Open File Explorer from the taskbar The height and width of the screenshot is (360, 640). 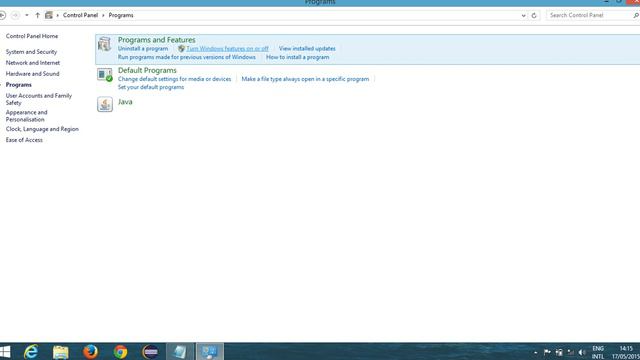(61, 351)
